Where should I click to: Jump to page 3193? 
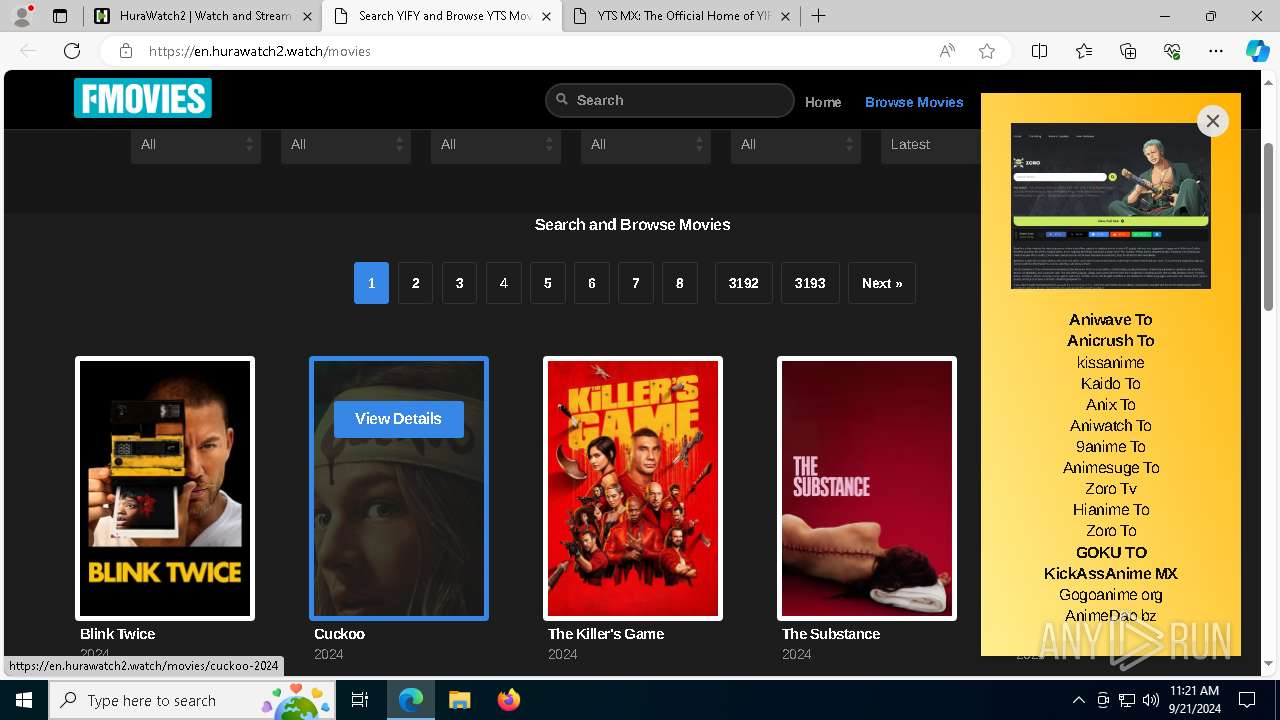[810, 283]
